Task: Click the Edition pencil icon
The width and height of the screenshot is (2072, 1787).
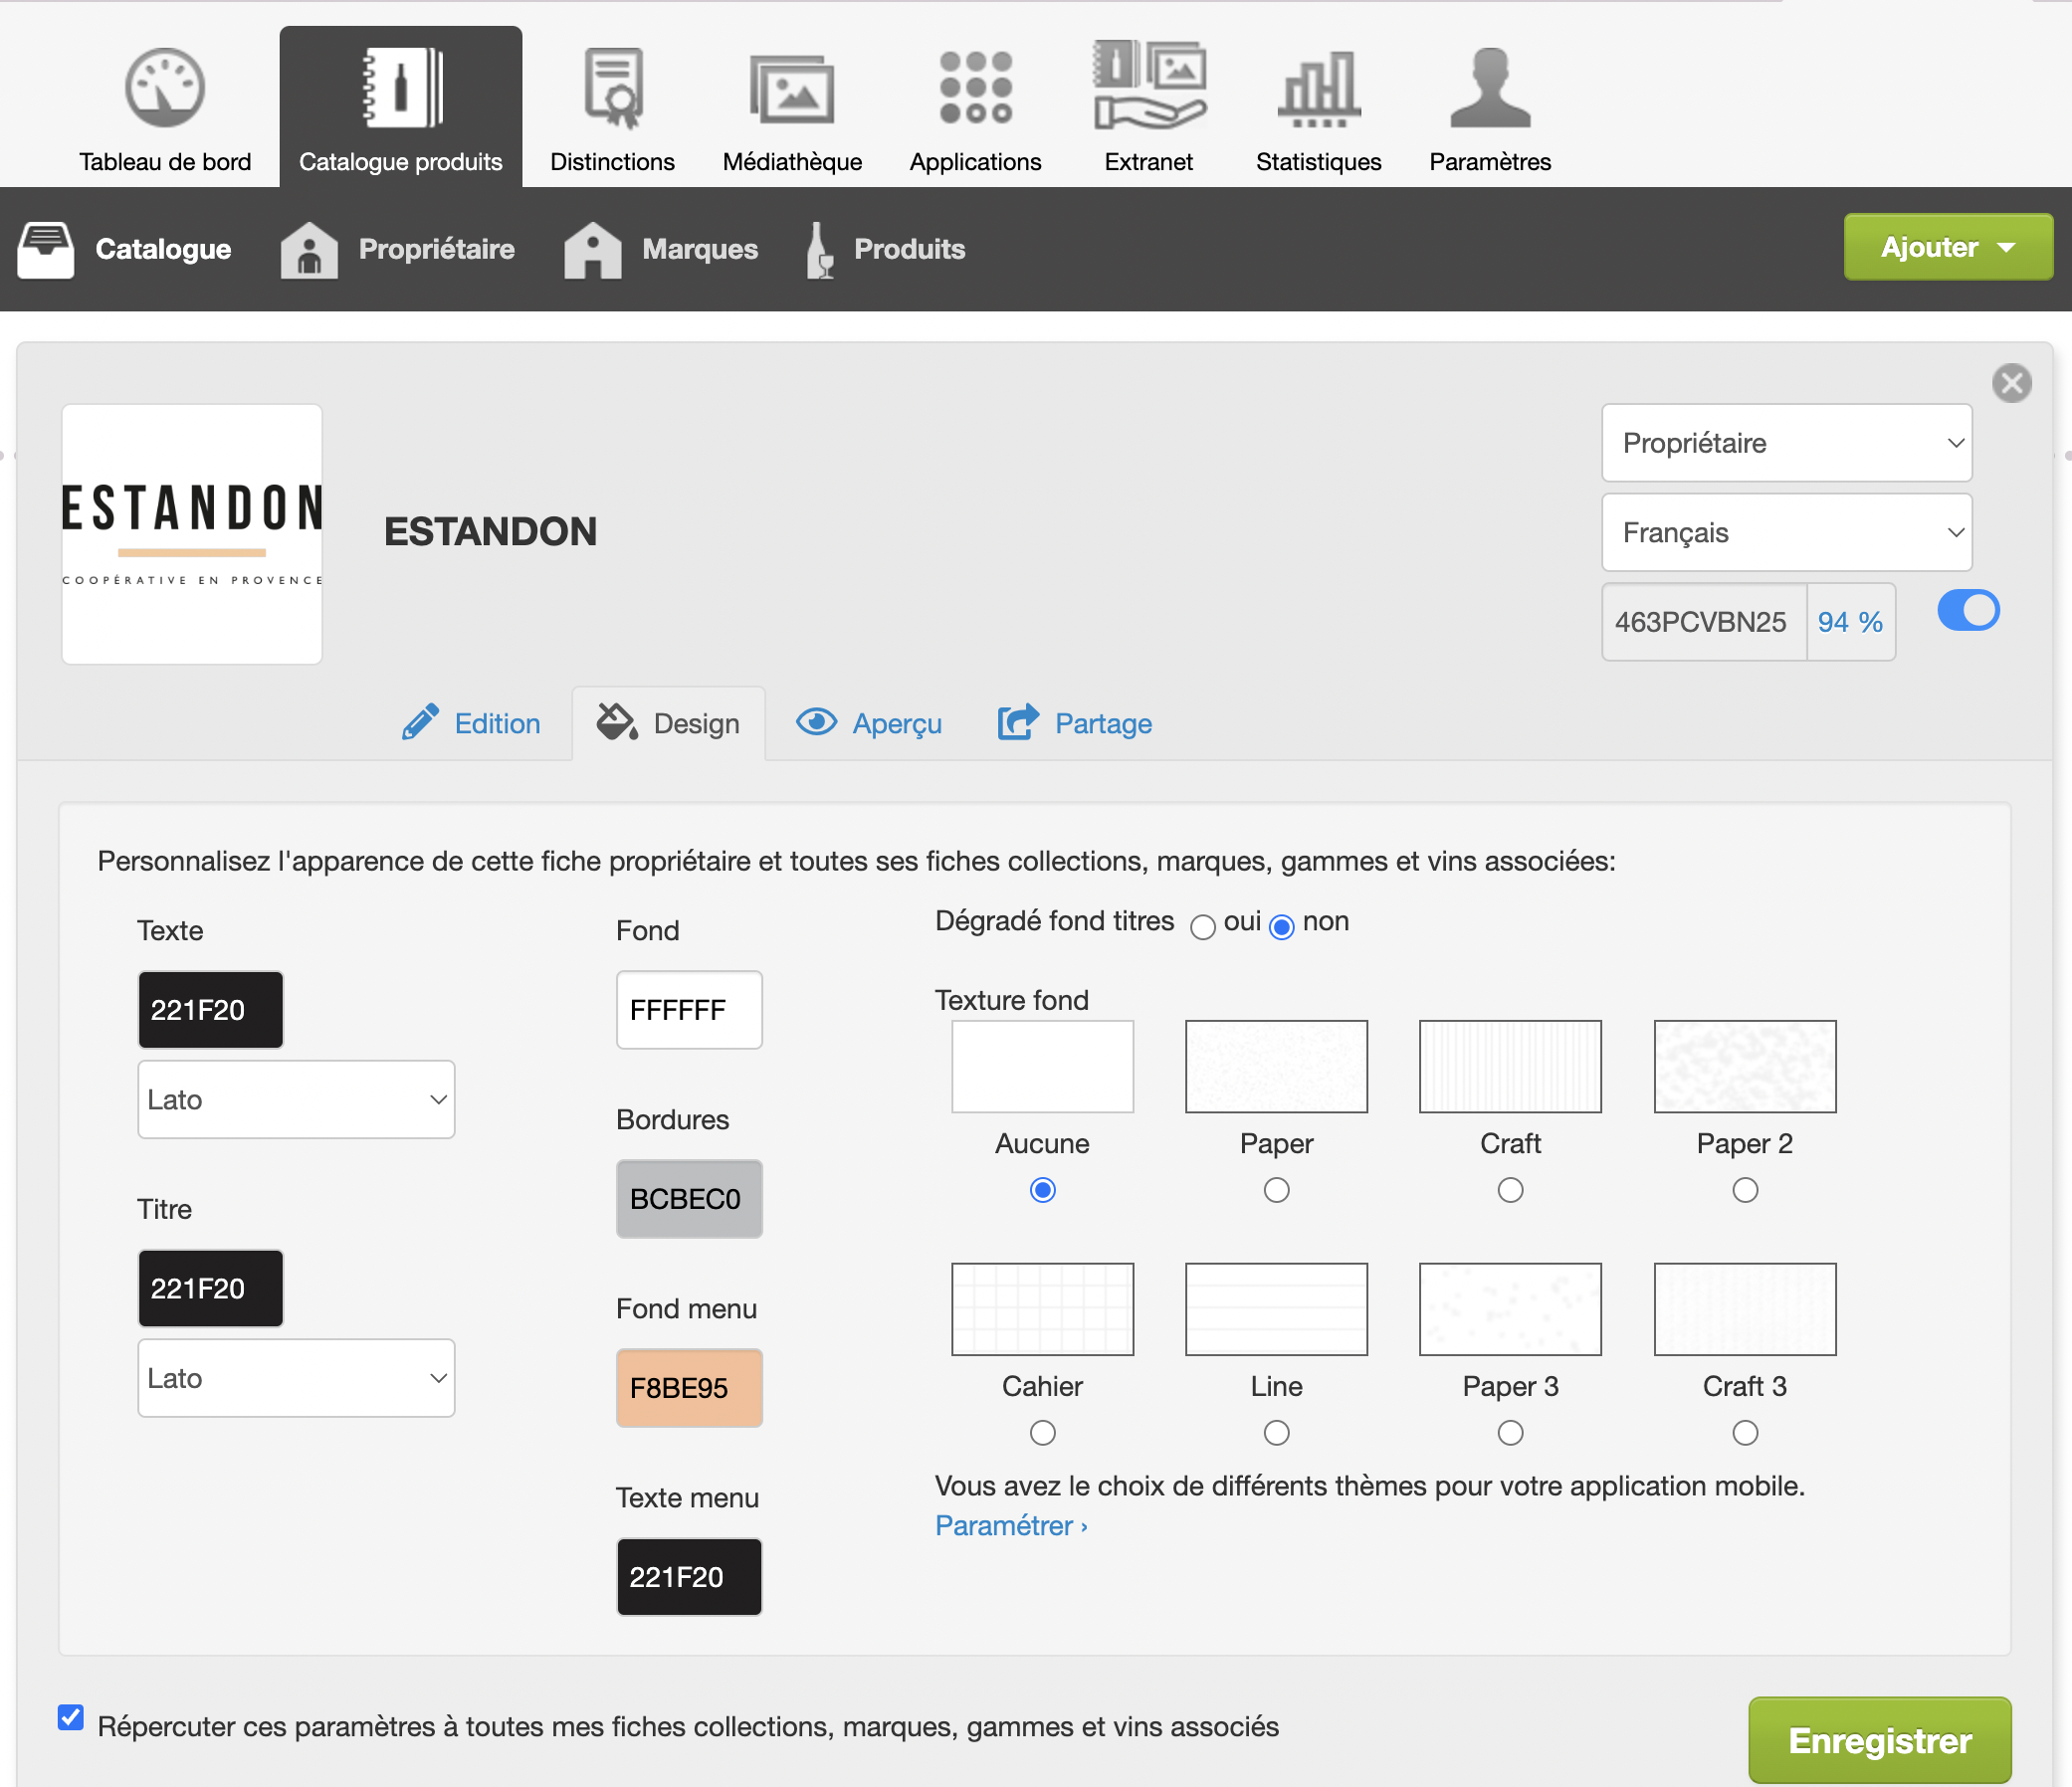Action: coord(420,722)
